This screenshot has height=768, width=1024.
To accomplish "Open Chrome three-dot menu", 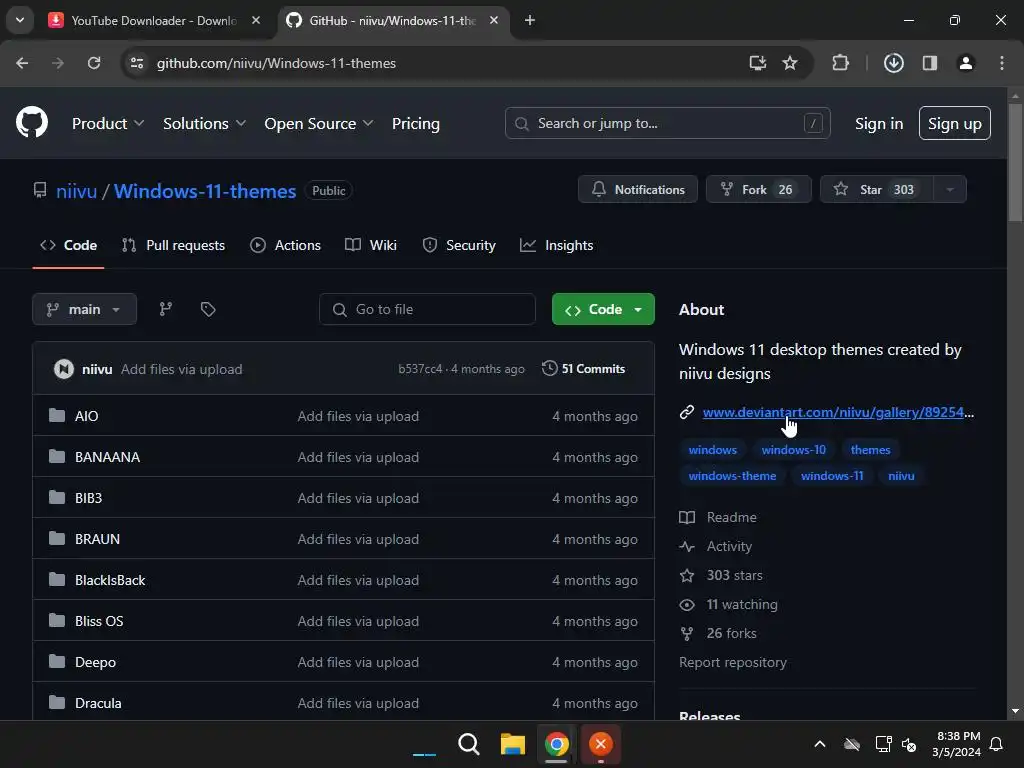I will tap(1002, 63).
